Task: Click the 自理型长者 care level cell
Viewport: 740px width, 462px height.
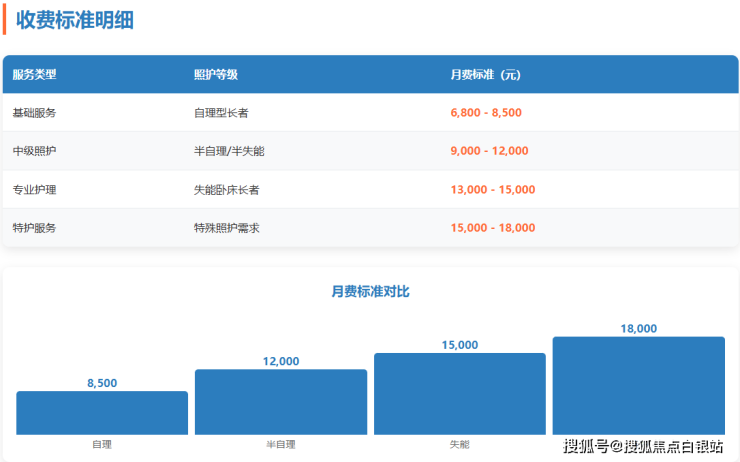Action: [x=220, y=113]
